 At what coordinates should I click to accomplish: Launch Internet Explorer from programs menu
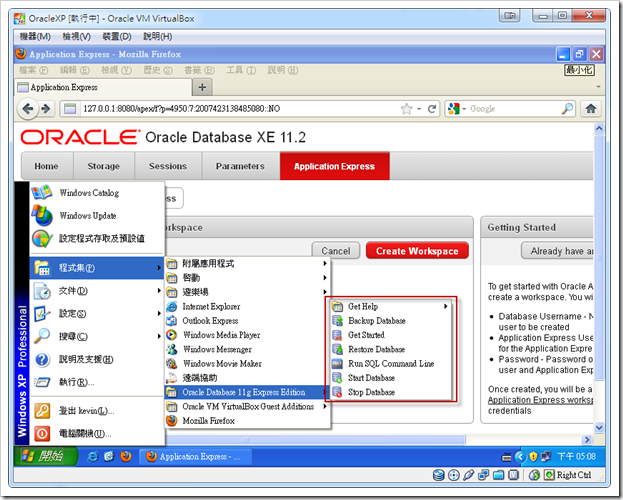pos(247,306)
